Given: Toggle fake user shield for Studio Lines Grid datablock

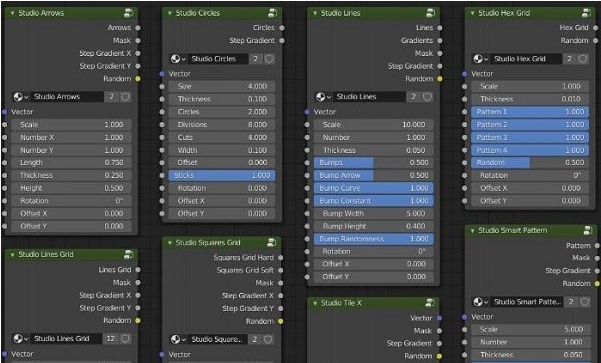Looking at the screenshot, I should pos(125,338).
